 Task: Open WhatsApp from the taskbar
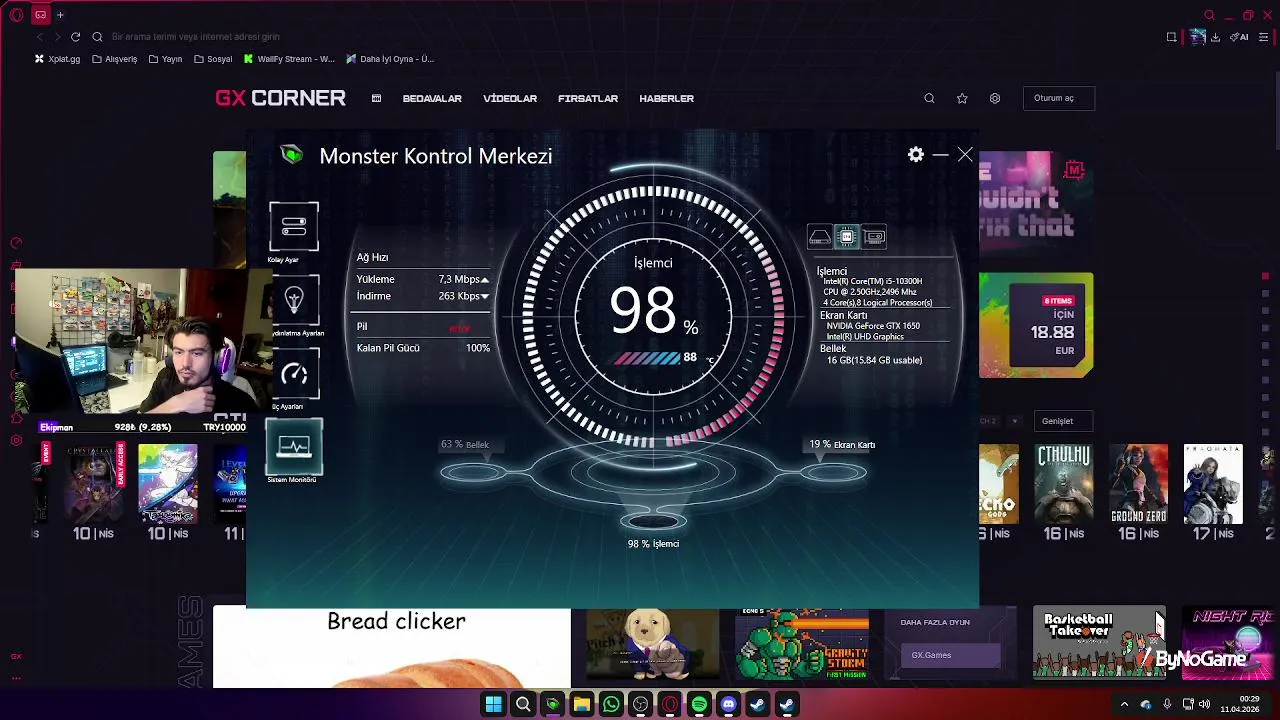click(611, 705)
